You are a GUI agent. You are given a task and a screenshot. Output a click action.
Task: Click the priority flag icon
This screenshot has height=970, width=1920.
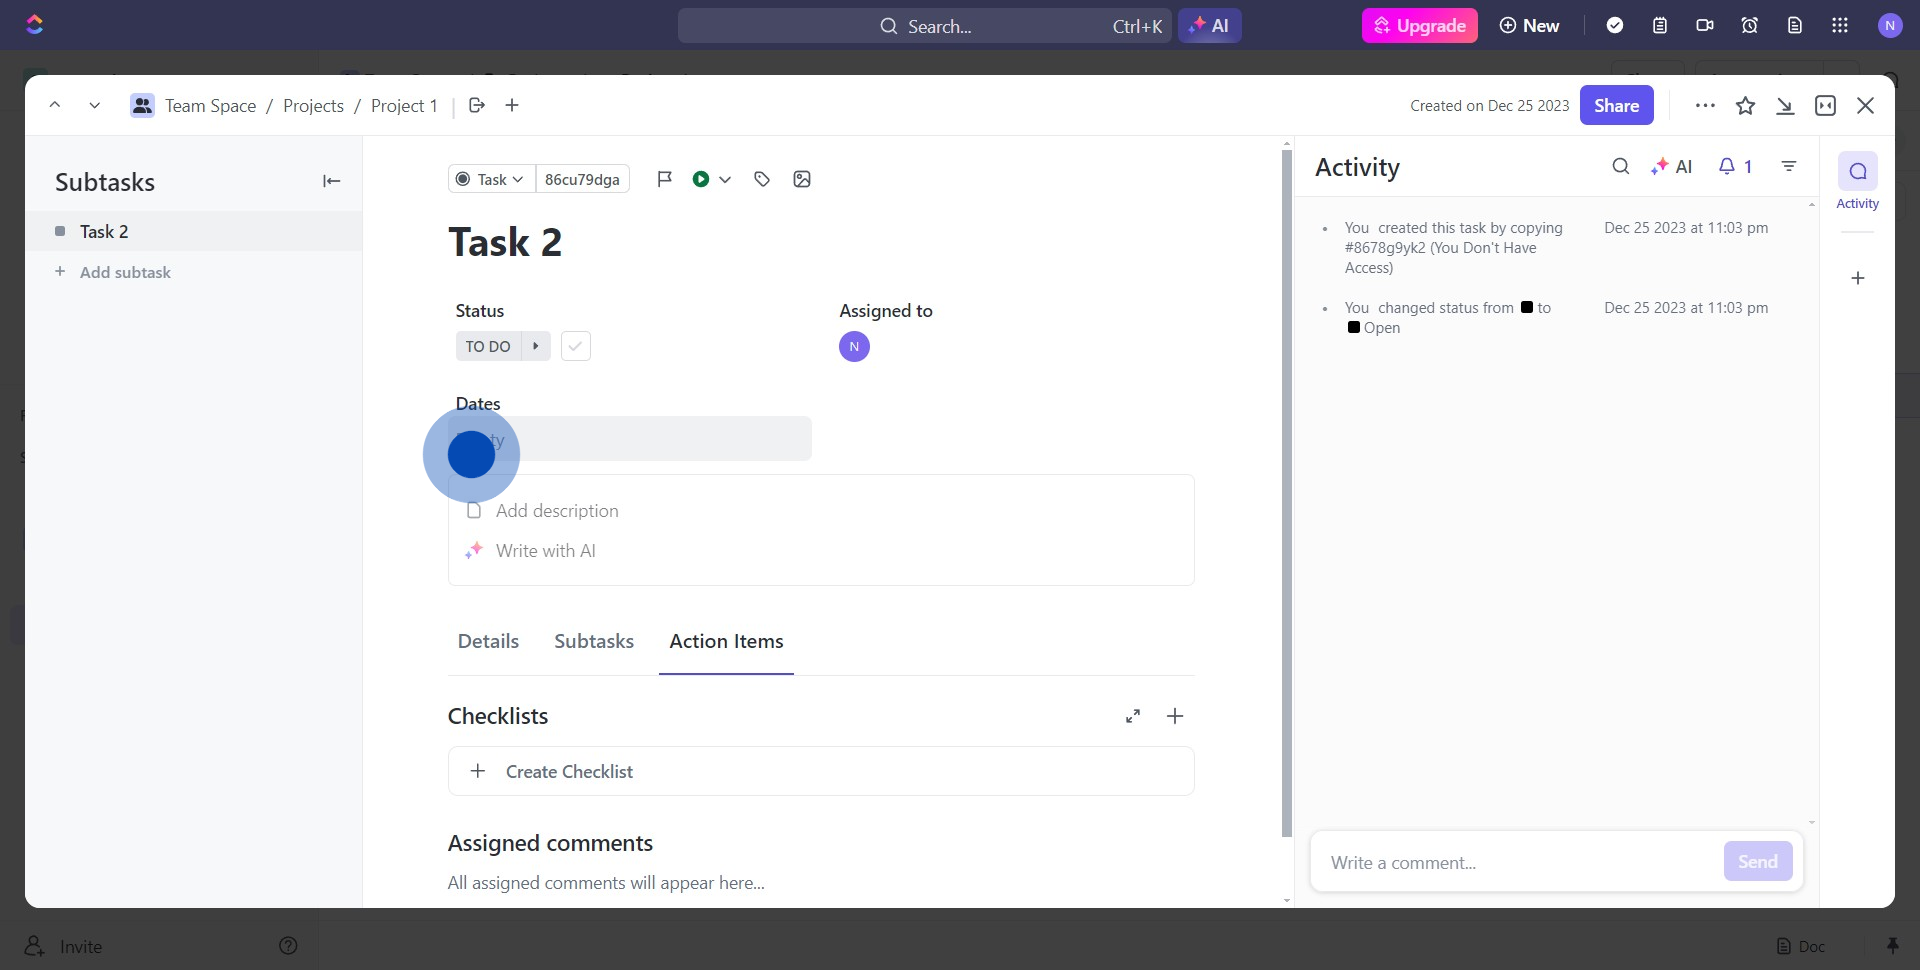point(664,179)
